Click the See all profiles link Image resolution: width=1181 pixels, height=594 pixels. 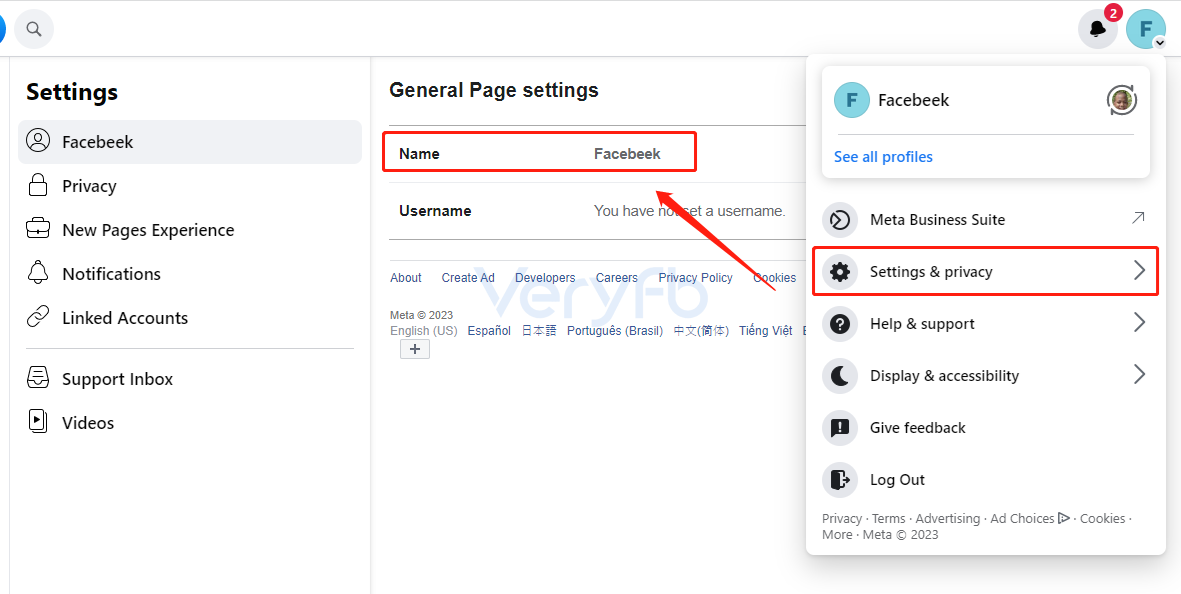click(x=883, y=157)
